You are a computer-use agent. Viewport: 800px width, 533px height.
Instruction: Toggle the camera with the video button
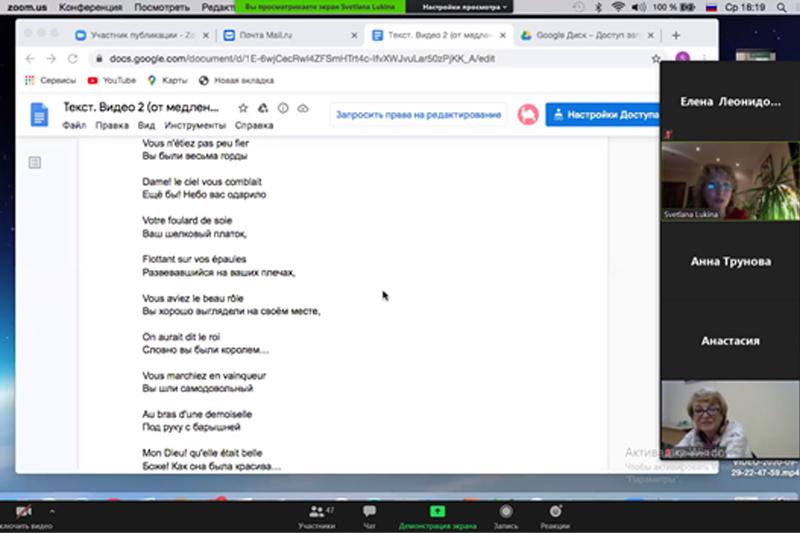point(22,514)
